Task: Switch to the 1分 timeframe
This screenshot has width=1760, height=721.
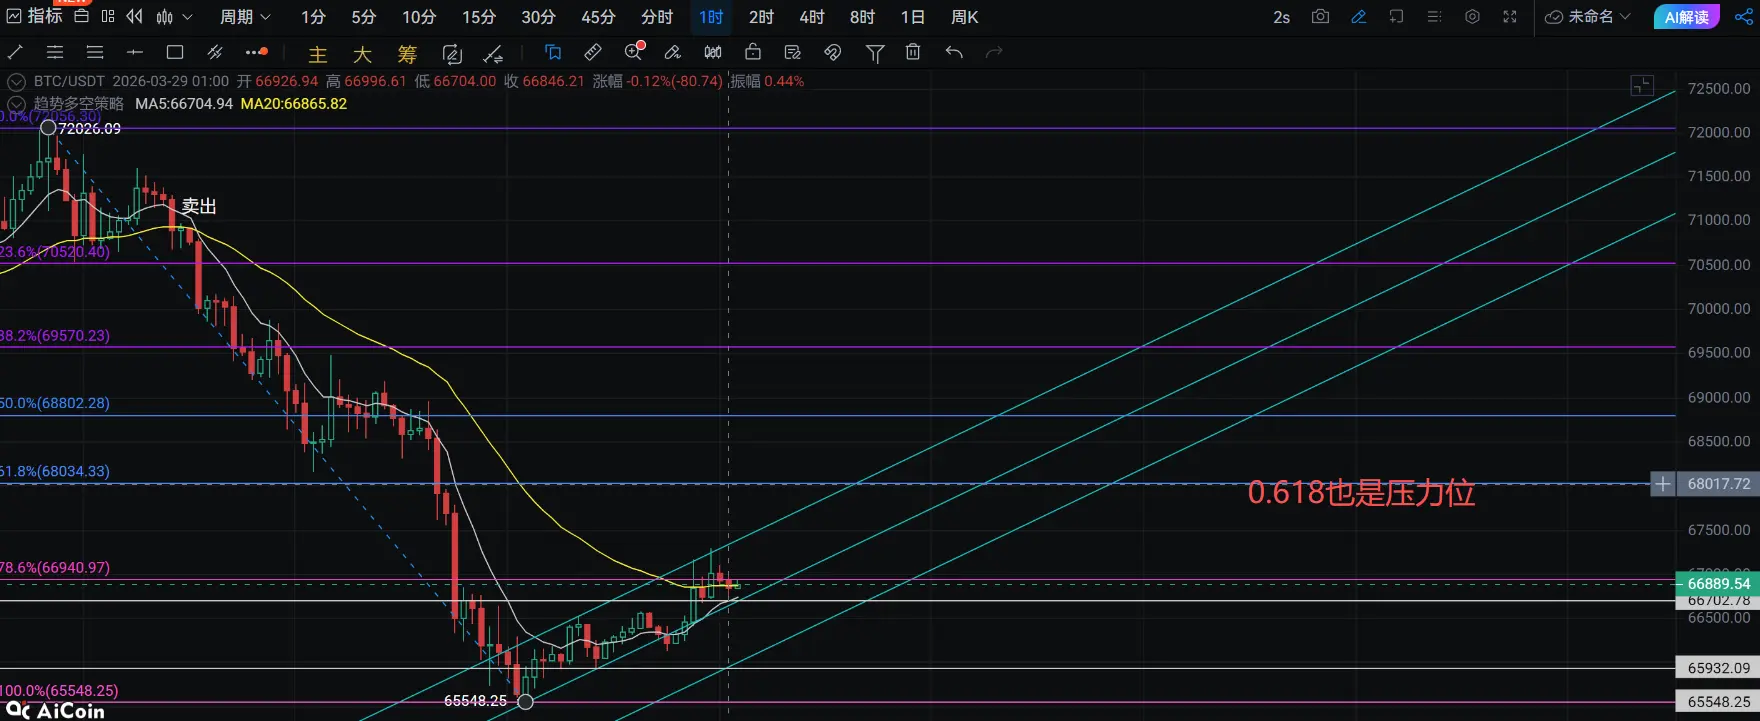Action: 313,17
